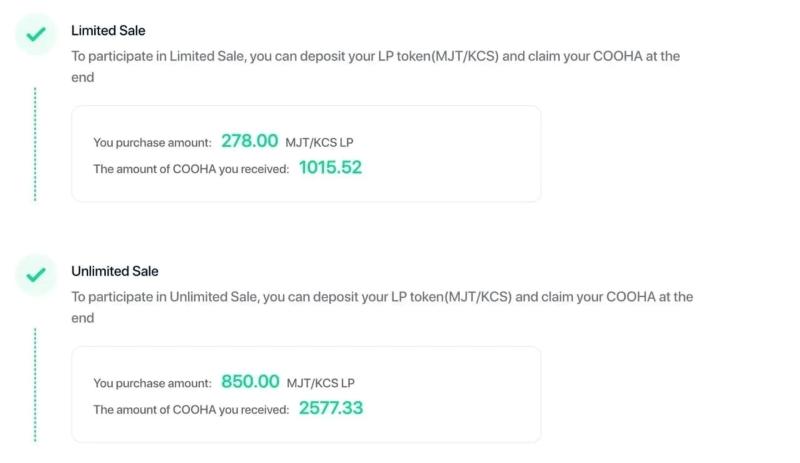The image size is (800, 463).
Task: Click the 850.00 purchase amount value
Action: 250,381
